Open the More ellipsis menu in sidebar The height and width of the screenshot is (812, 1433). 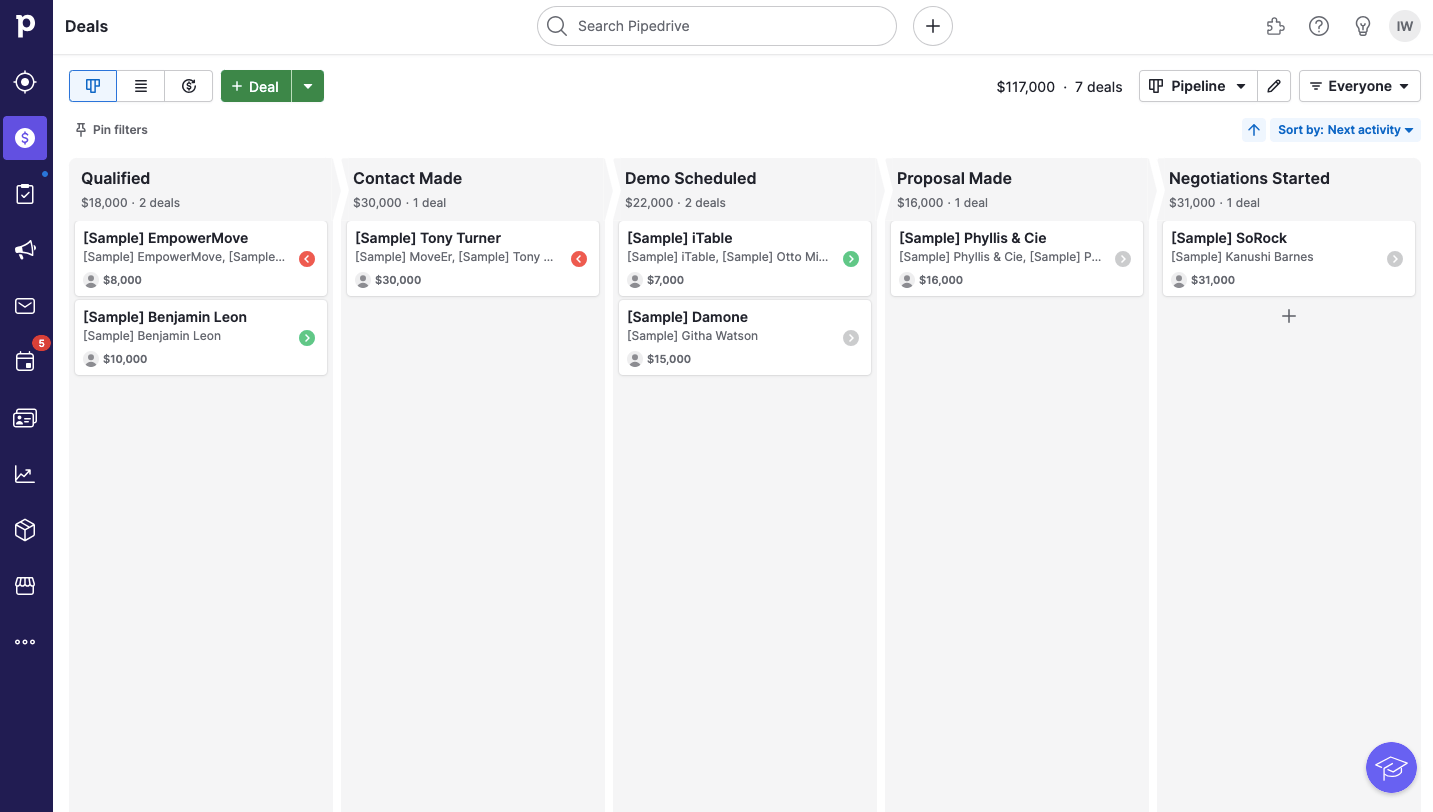click(26, 642)
